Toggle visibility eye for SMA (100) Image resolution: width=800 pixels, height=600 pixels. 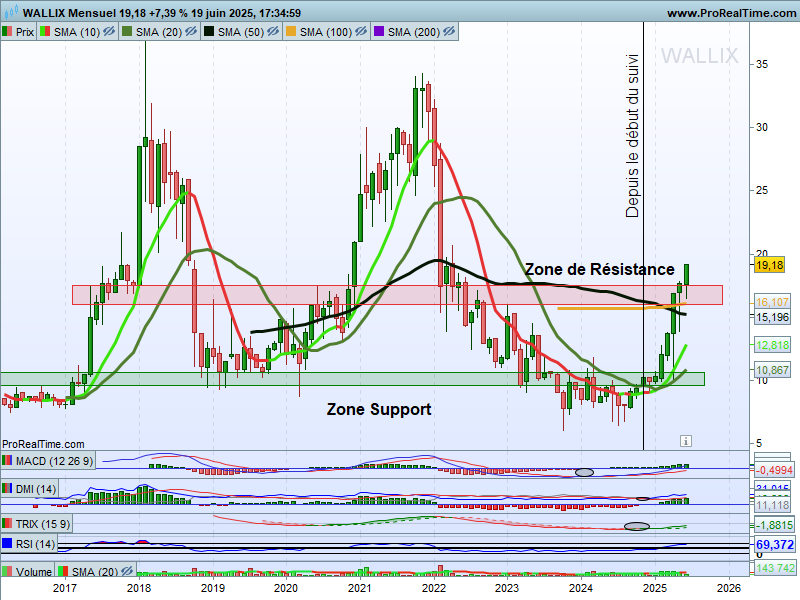(361, 32)
